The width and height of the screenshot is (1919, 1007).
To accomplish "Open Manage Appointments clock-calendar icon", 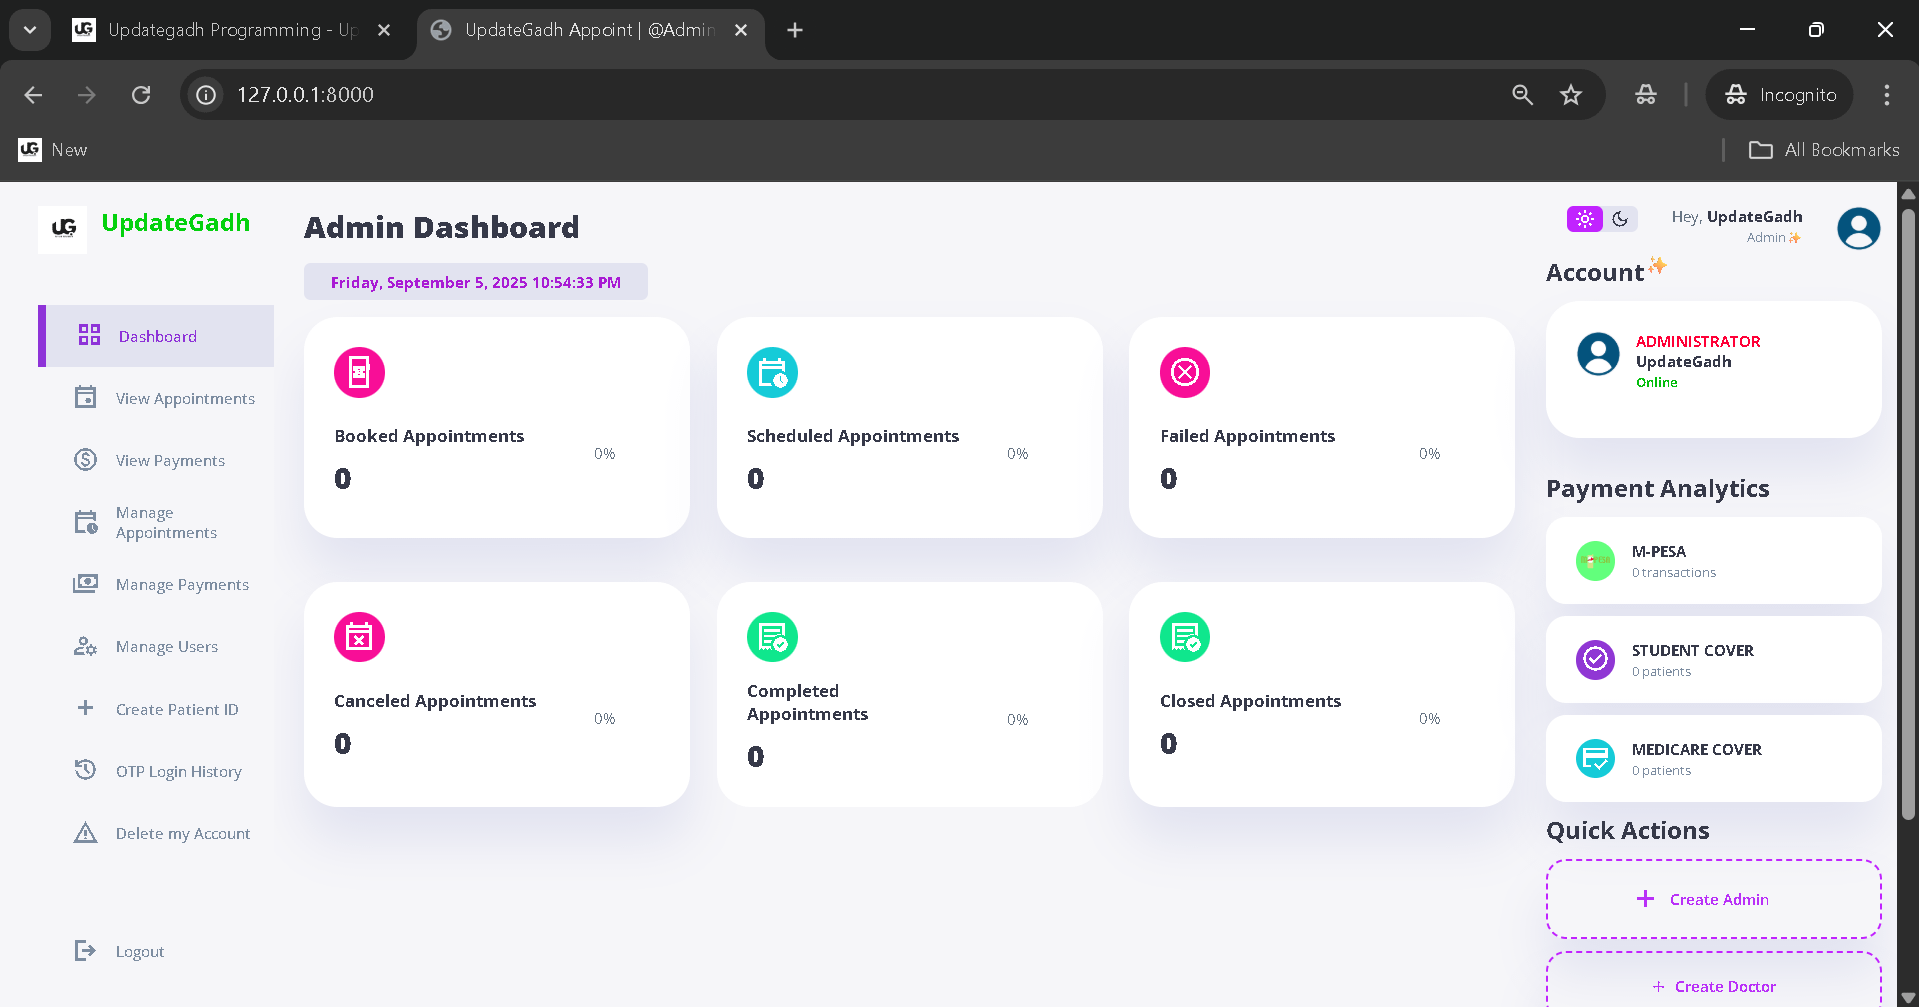I will point(86,522).
